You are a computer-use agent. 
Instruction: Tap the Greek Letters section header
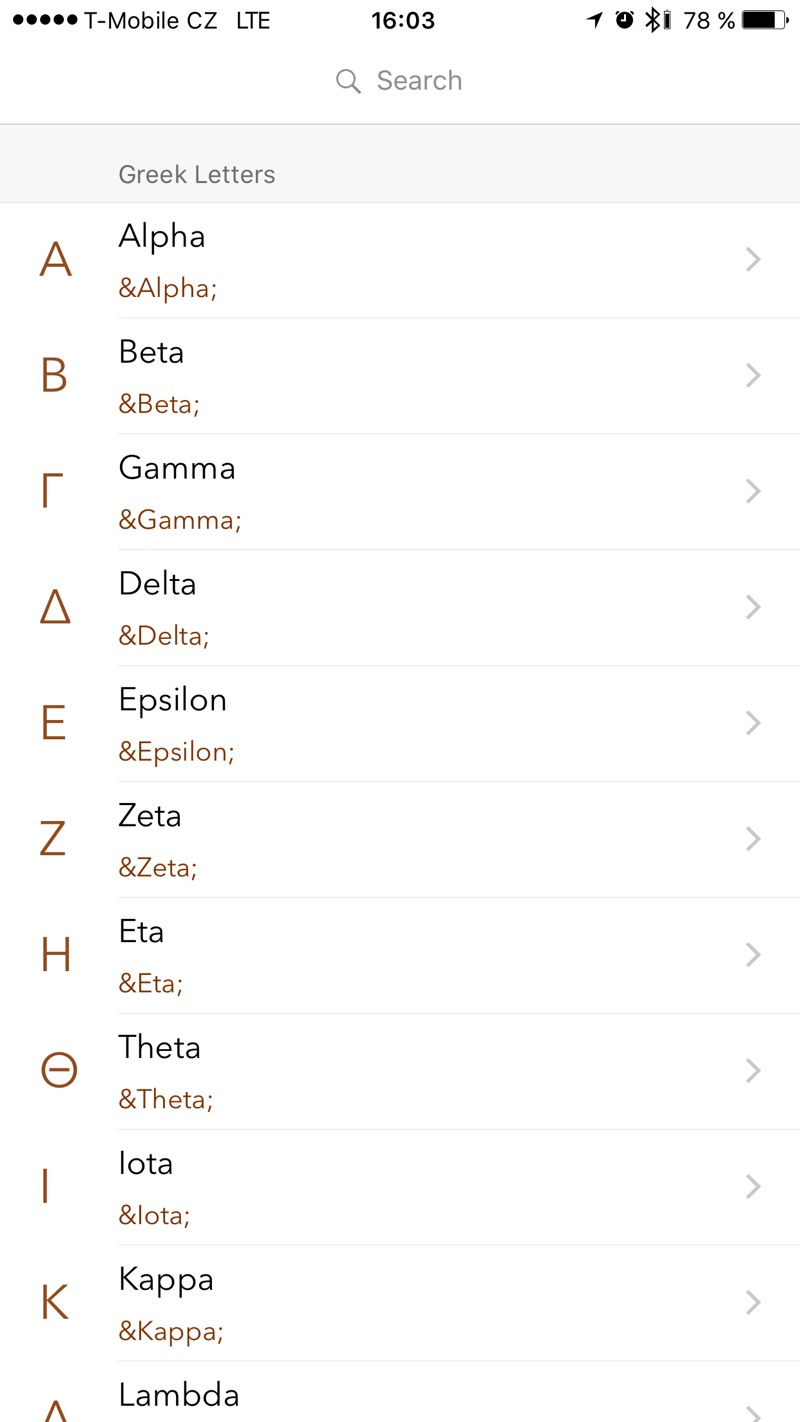pos(197,174)
